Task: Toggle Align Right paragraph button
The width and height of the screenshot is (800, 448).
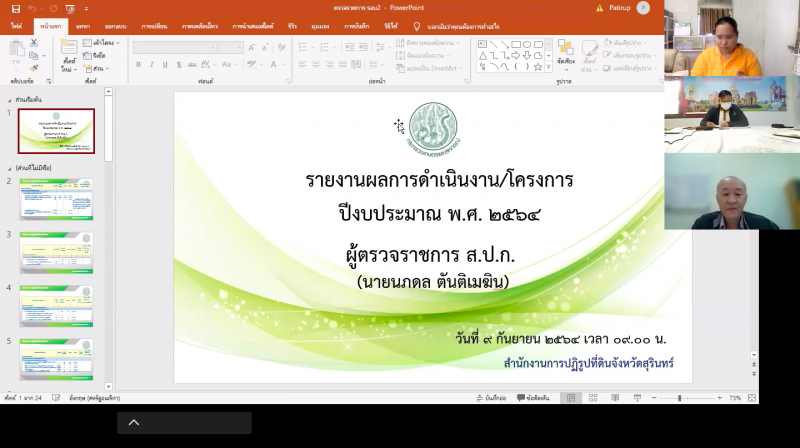Action: click(x=329, y=65)
